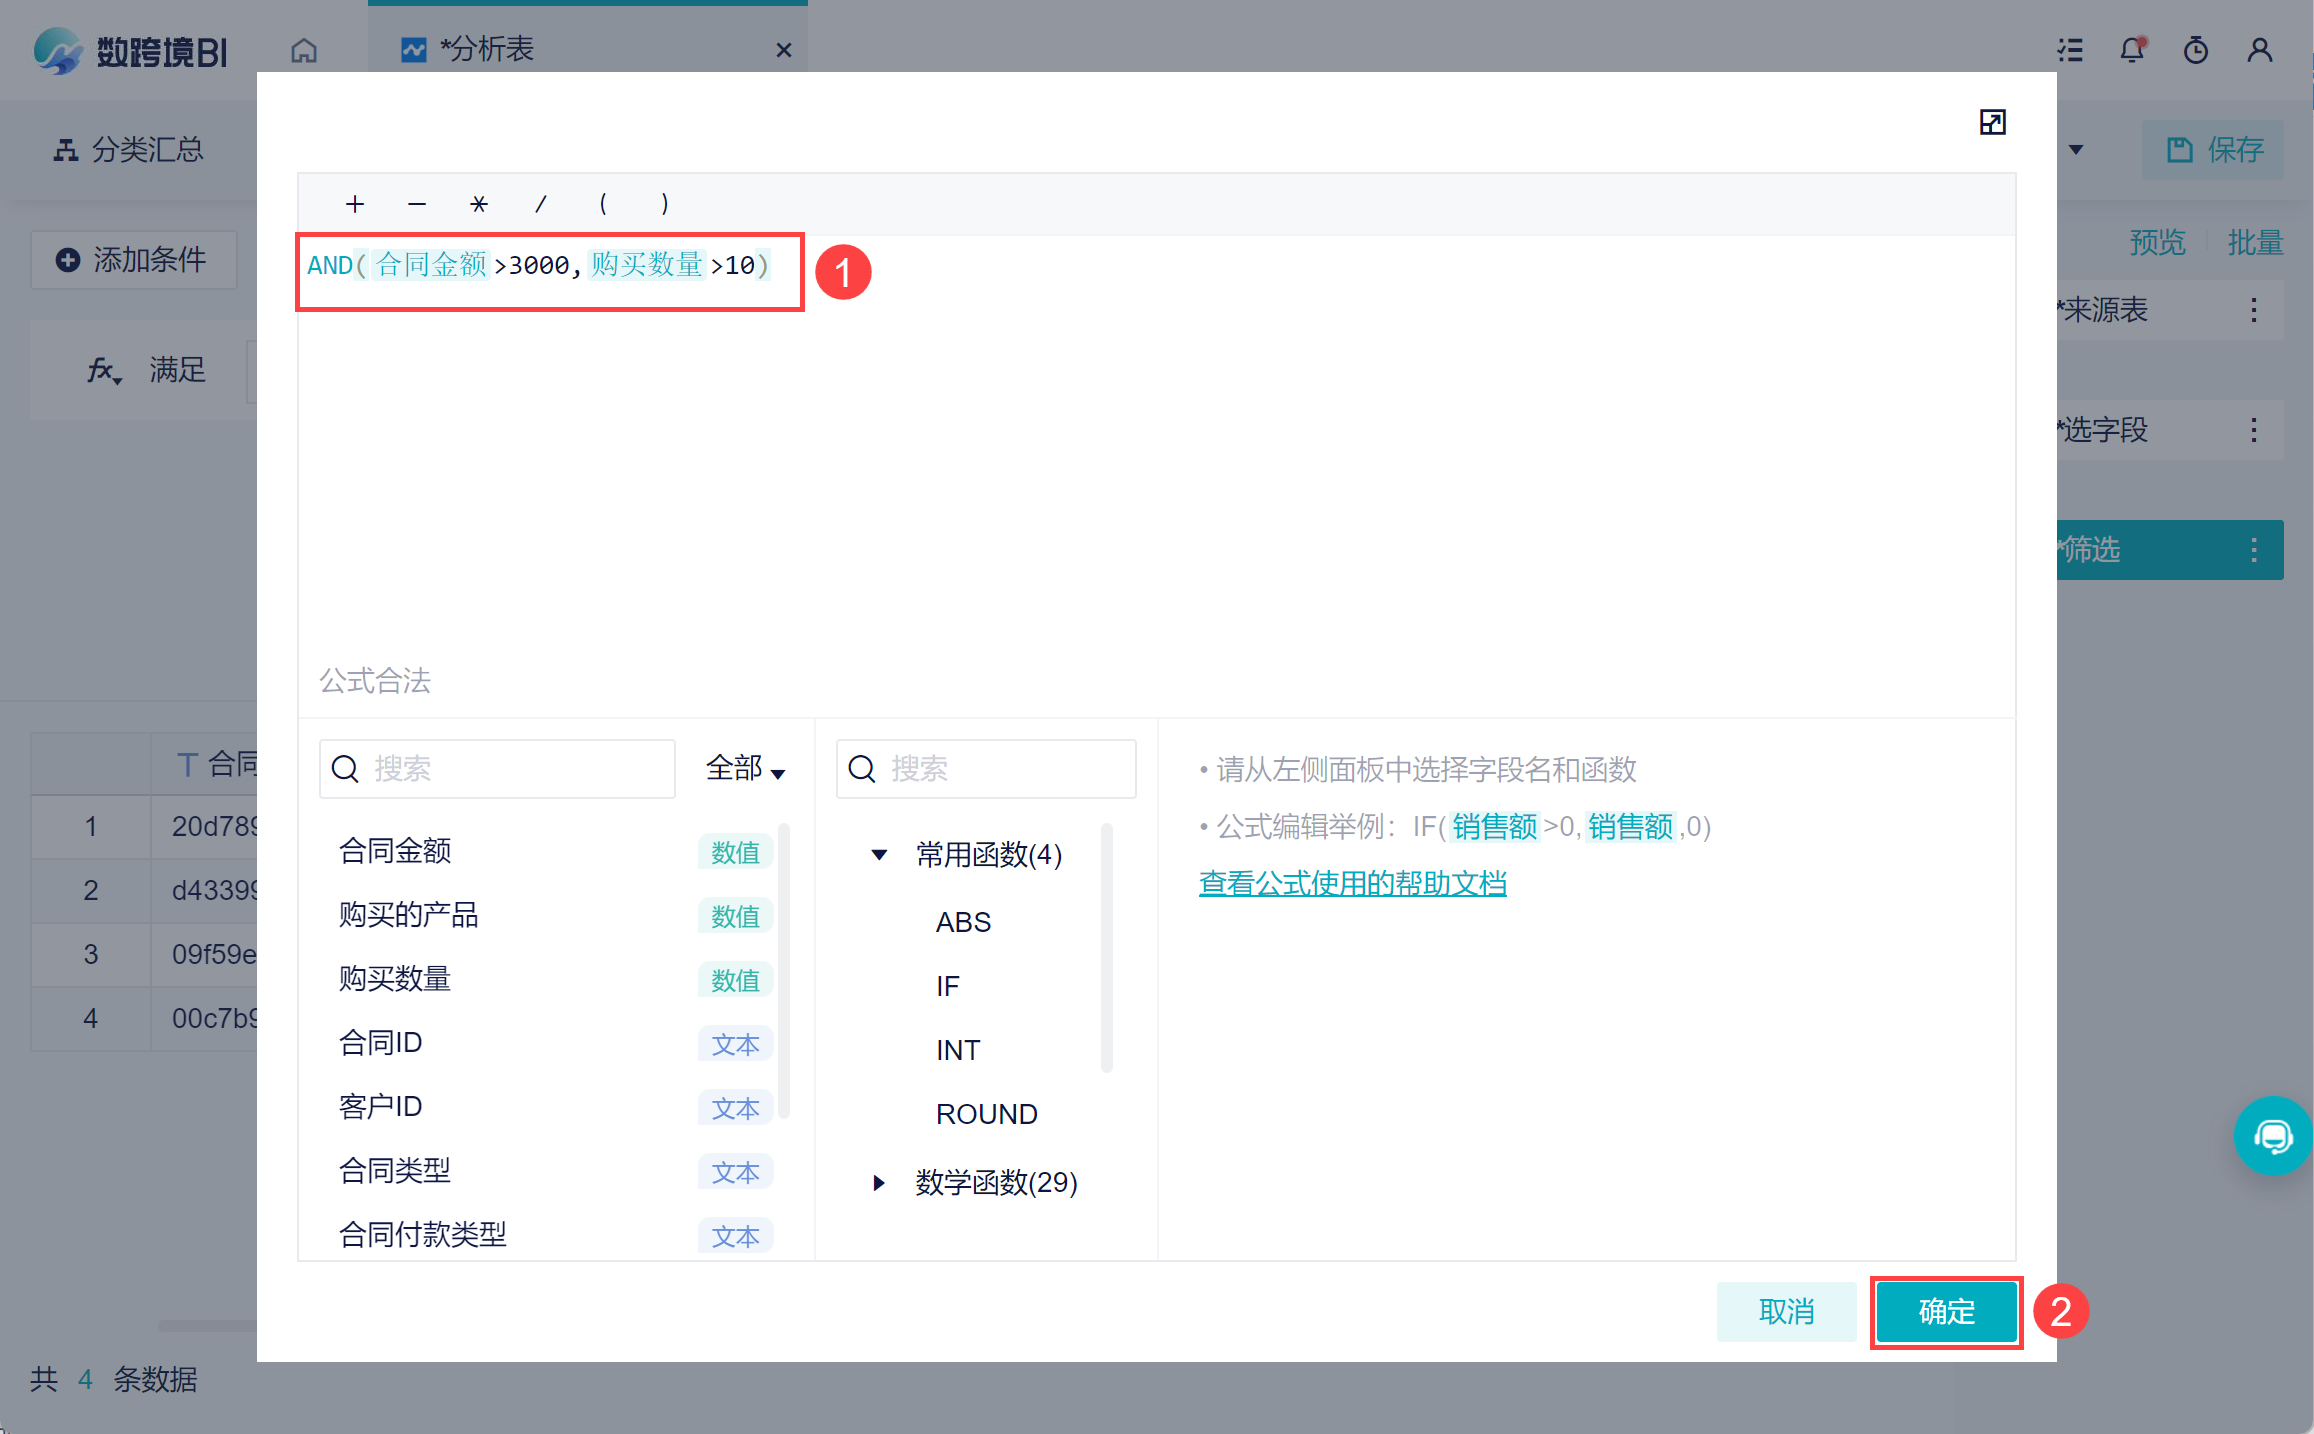The width and height of the screenshot is (2314, 1434).
Task: Collapse the 常用函数(4) group
Action: click(x=879, y=854)
